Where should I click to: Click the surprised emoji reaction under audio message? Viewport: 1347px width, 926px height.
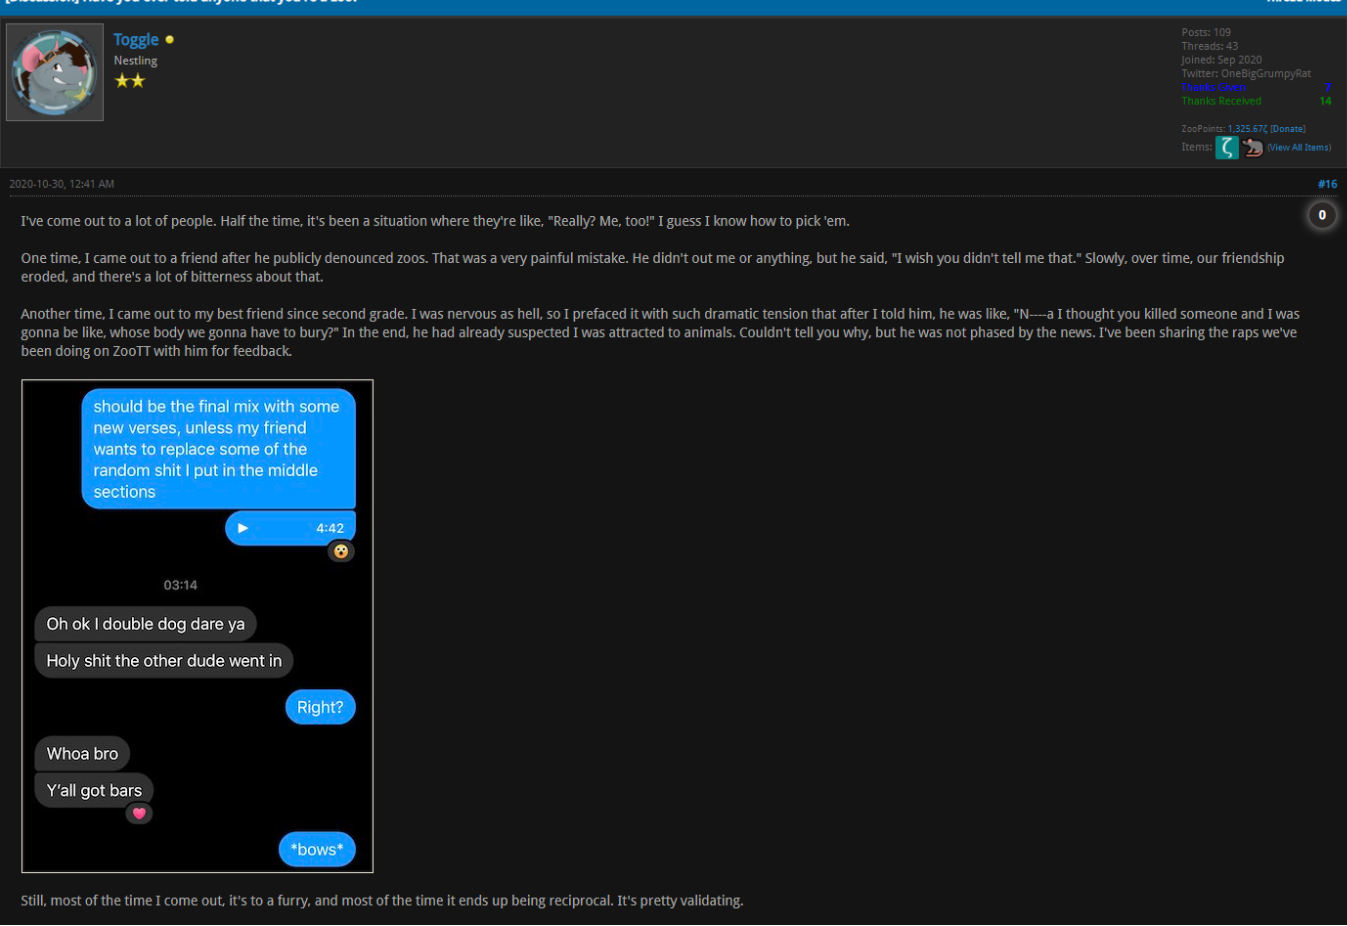pyautogui.click(x=341, y=551)
